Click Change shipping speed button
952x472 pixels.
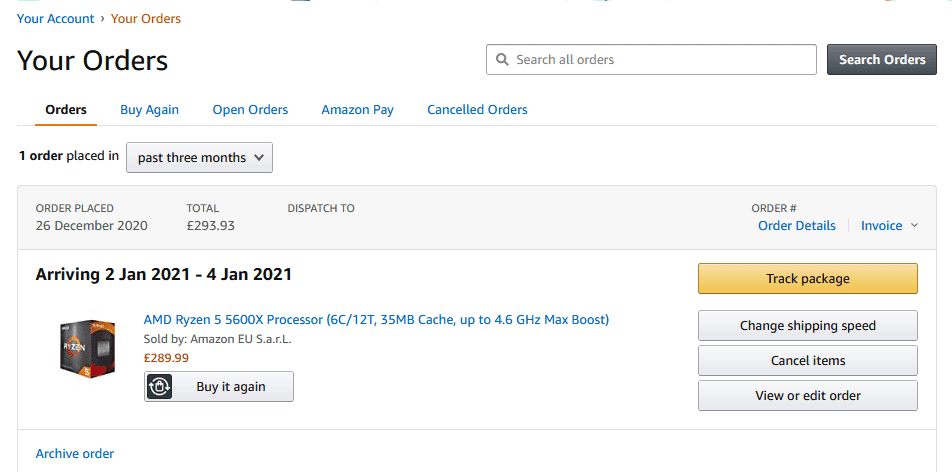807,326
